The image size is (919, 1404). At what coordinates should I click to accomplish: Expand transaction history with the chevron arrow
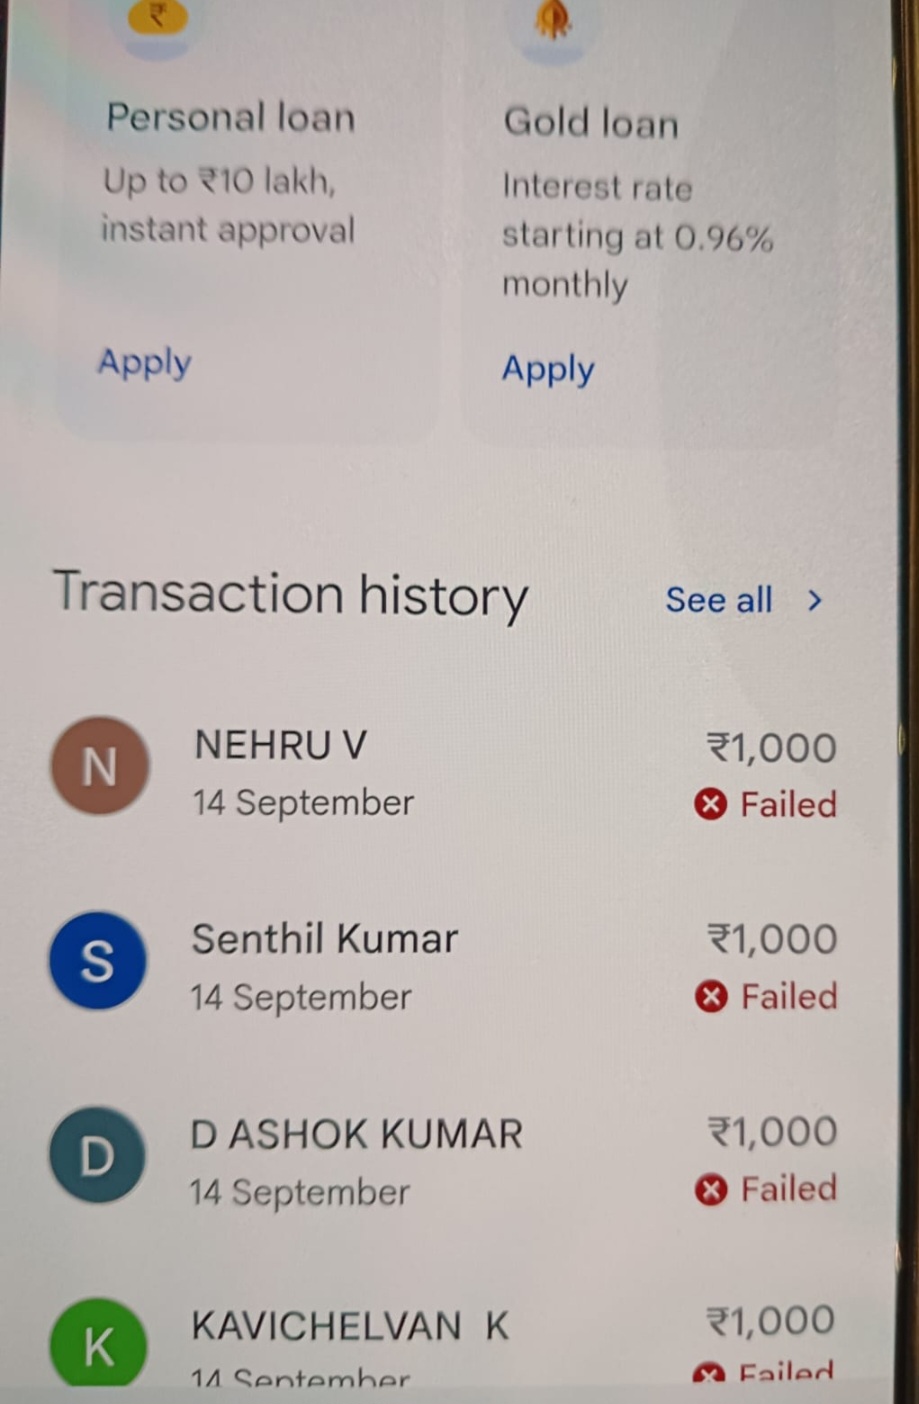point(815,600)
